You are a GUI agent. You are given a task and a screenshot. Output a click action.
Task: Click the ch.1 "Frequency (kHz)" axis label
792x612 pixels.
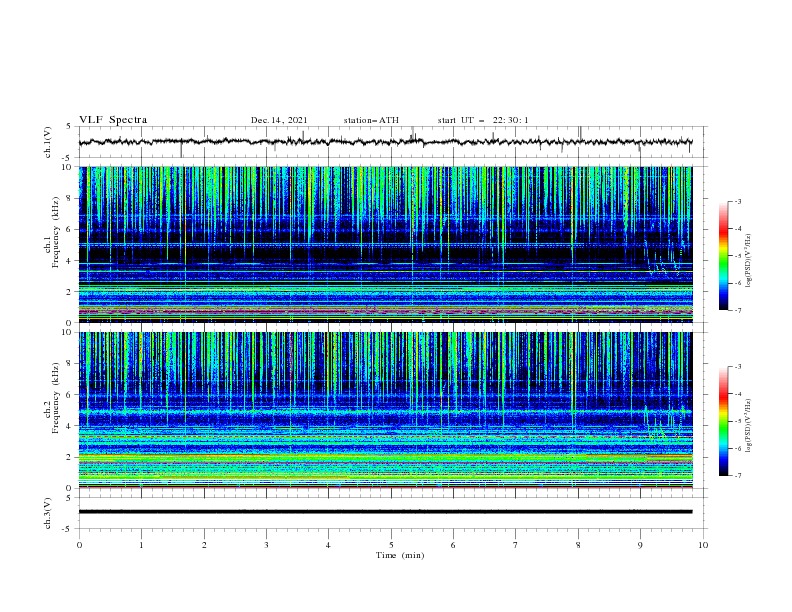[57, 233]
